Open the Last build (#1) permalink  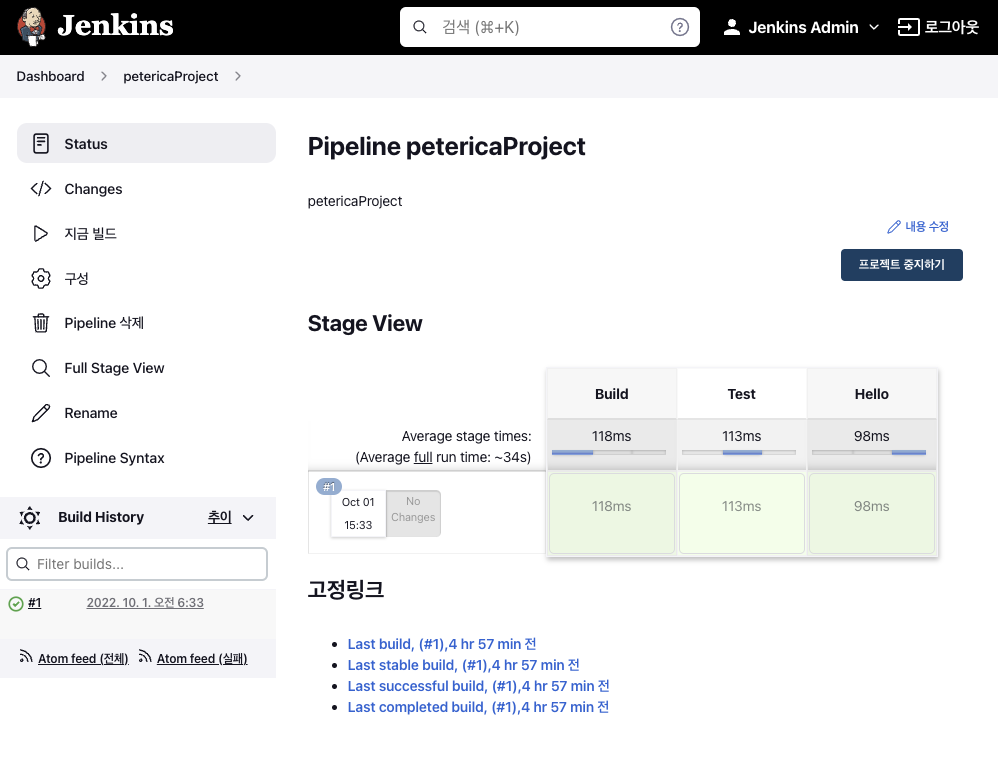pos(442,644)
